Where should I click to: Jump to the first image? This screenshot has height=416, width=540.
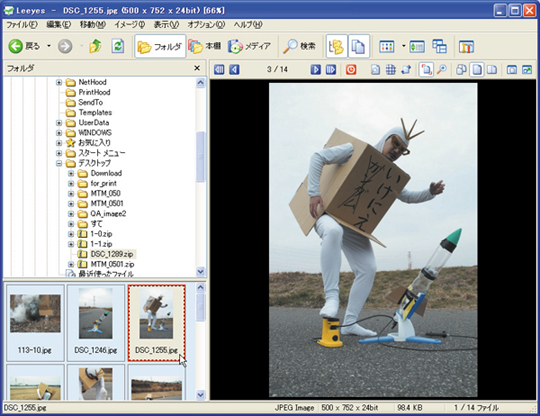point(219,70)
